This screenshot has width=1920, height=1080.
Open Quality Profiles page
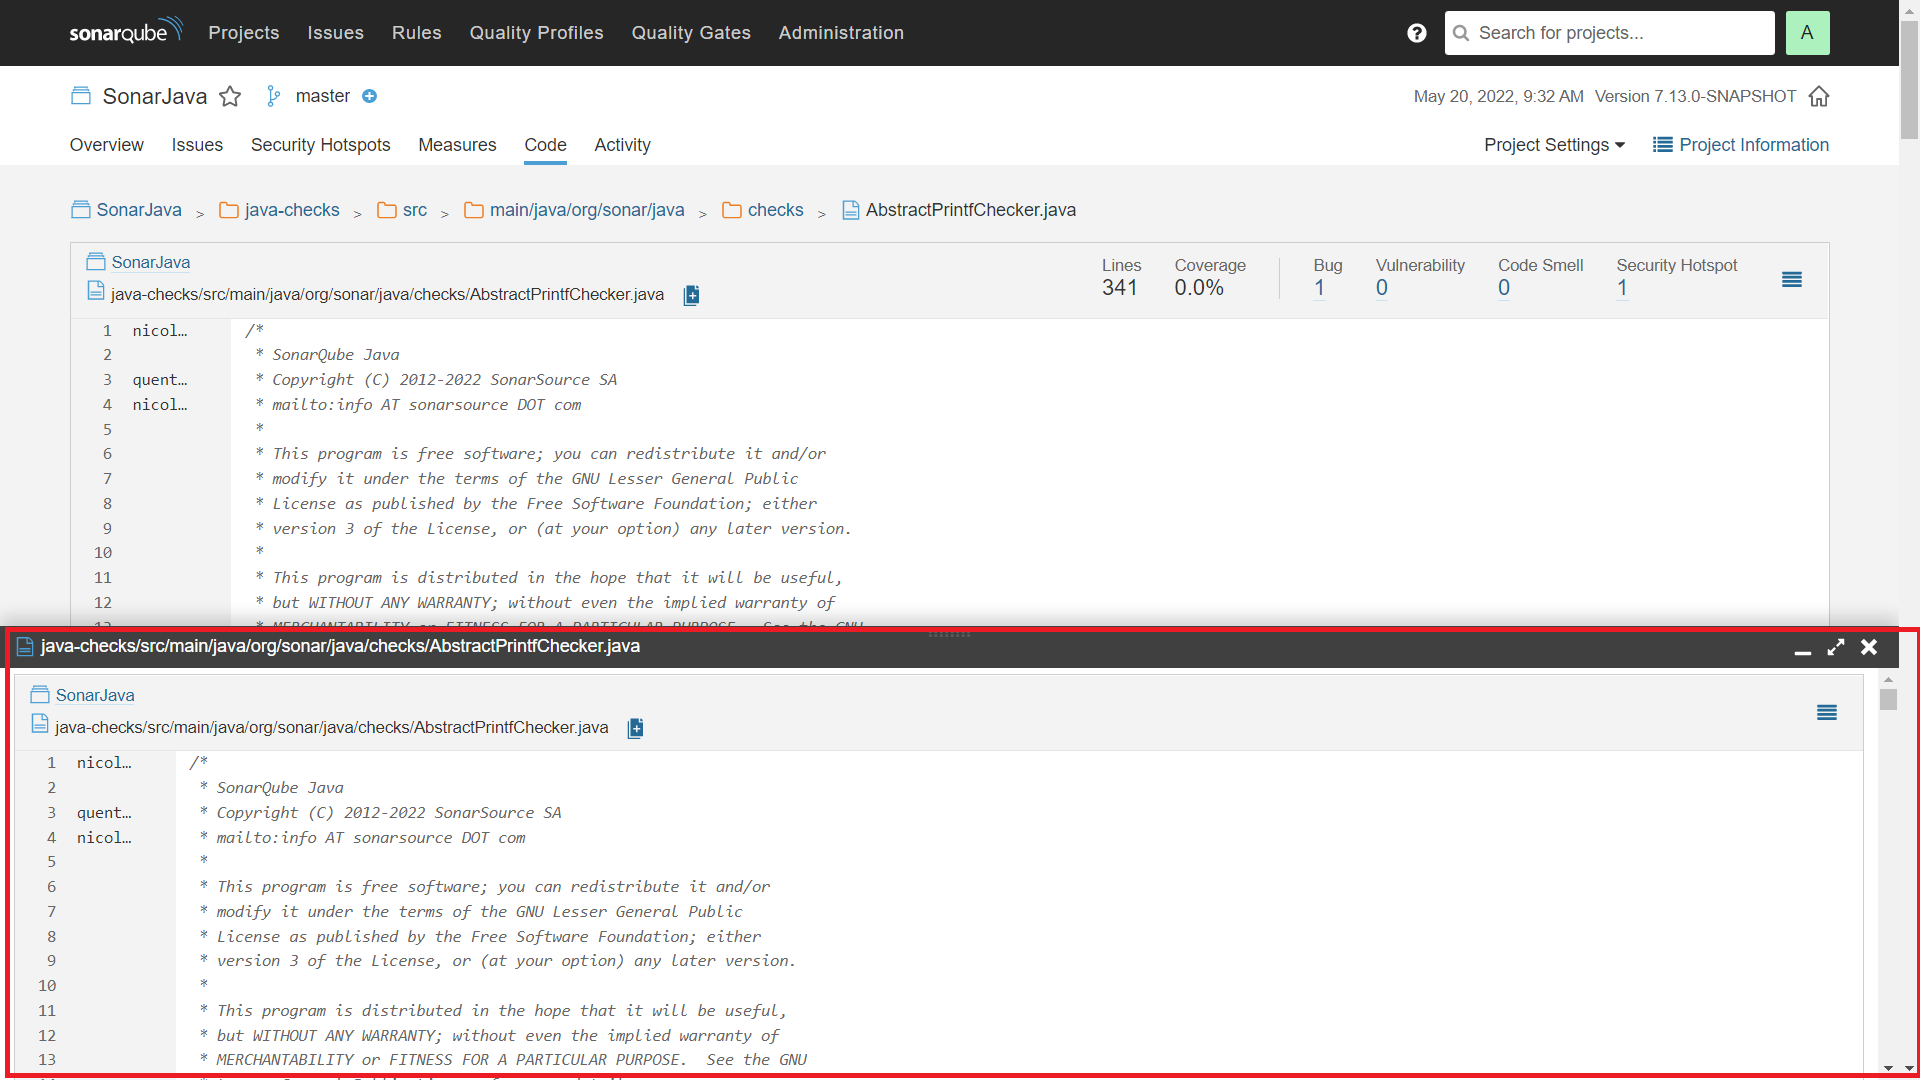(537, 33)
